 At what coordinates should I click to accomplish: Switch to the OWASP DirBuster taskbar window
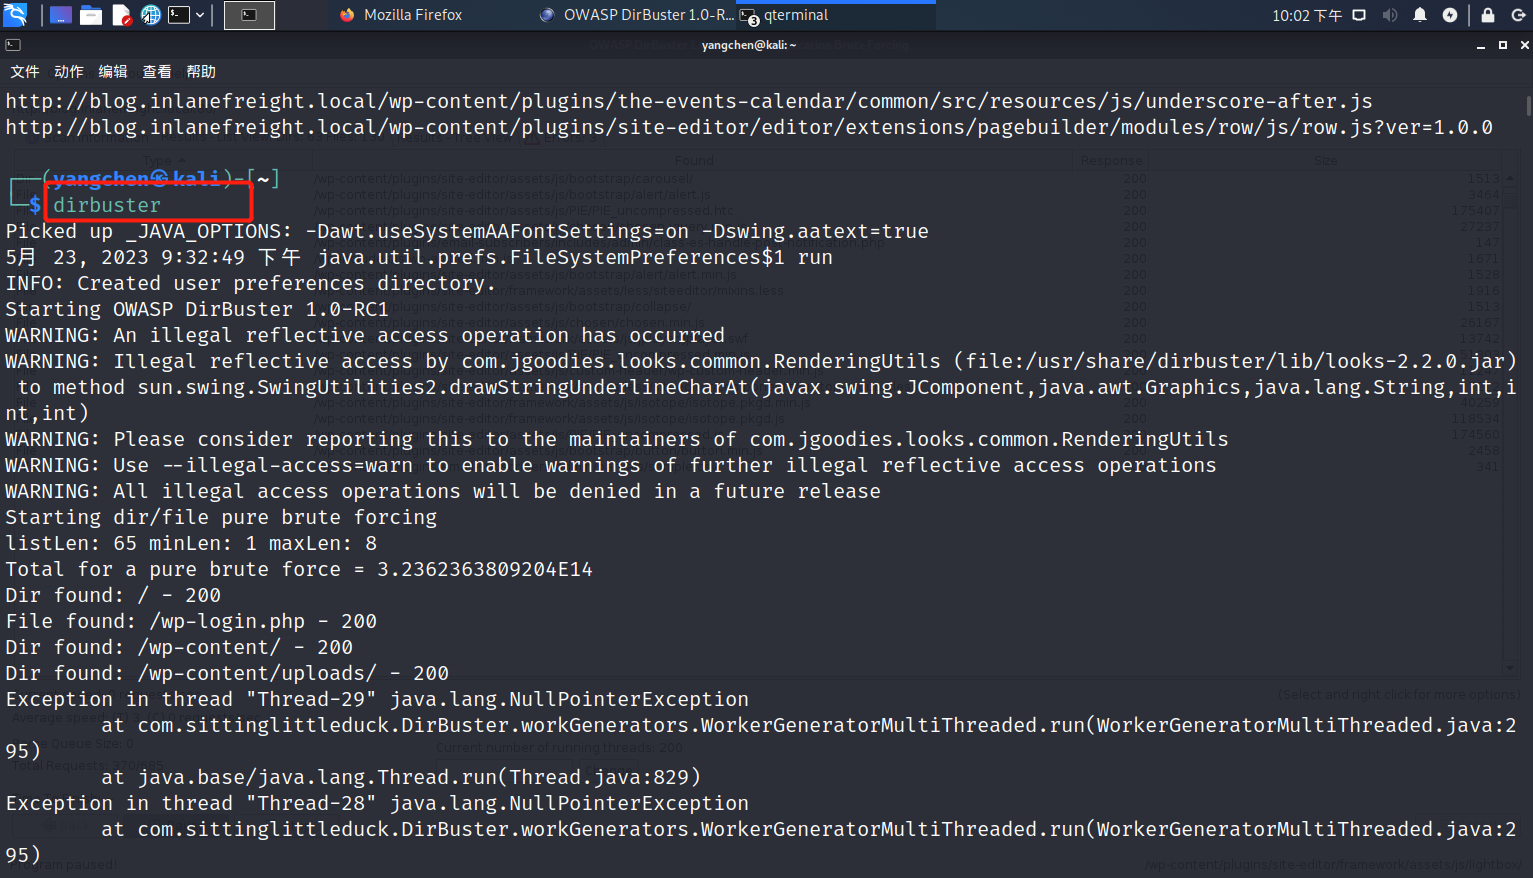[x=636, y=15]
